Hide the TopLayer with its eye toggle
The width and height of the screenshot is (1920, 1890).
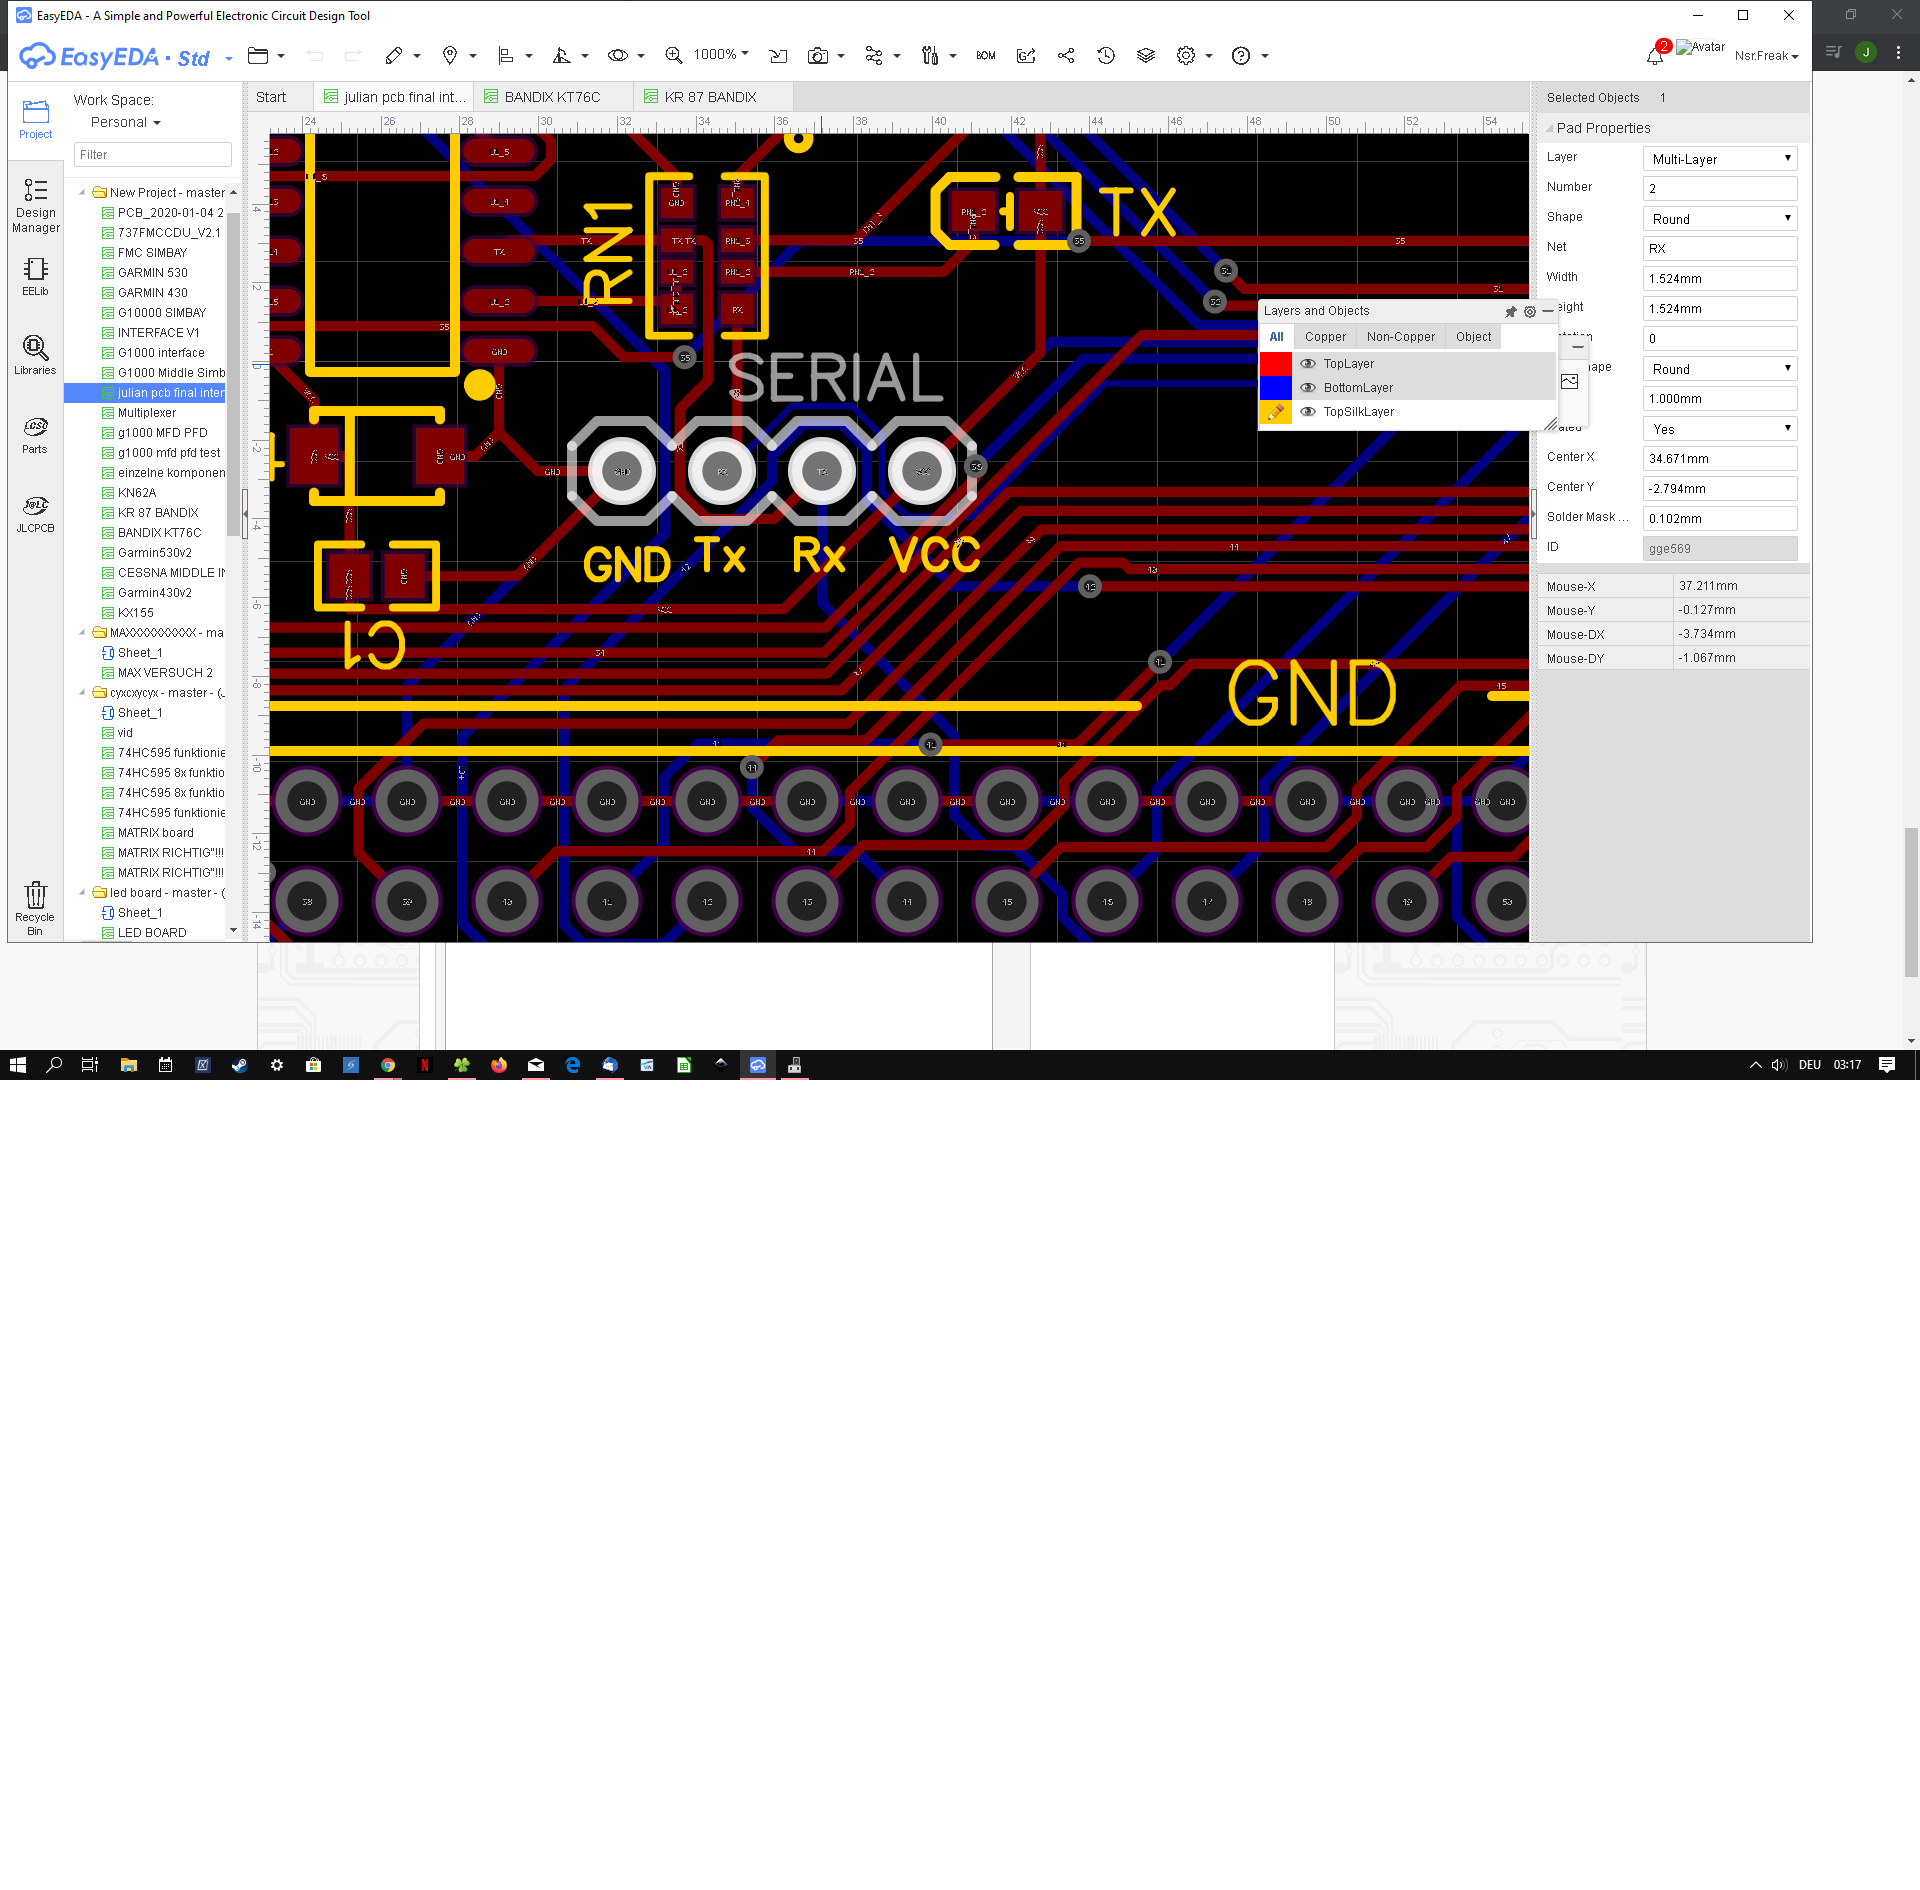[x=1308, y=364]
